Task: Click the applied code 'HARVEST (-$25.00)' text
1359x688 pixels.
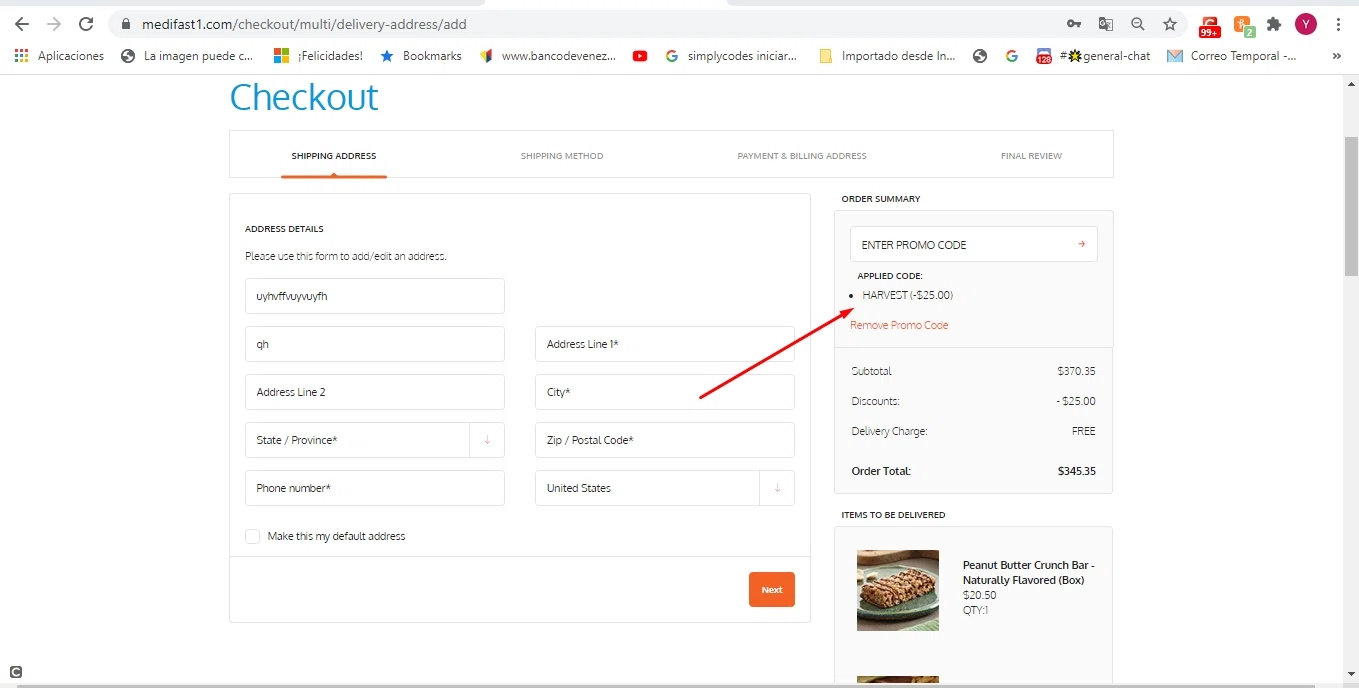Action: (x=908, y=295)
